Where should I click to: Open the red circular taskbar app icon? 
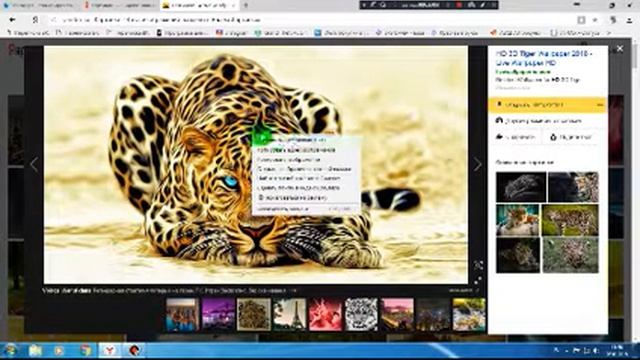(134, 351)
